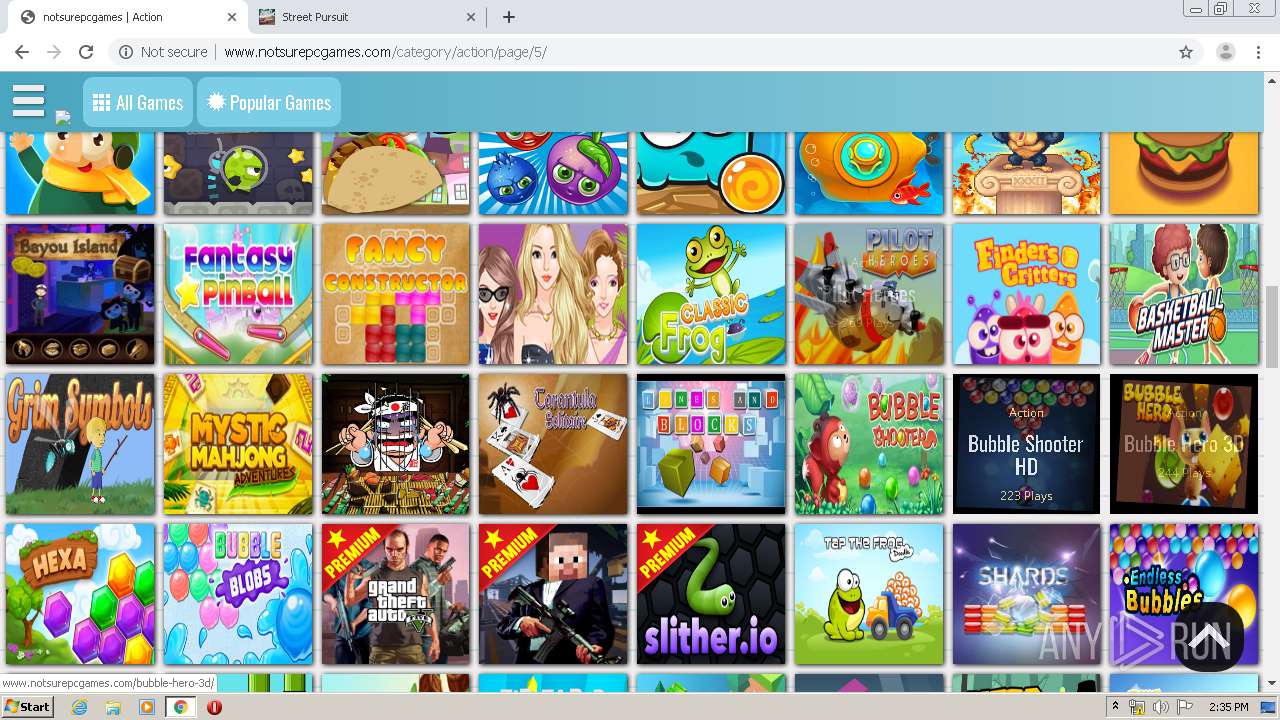Viewport: 1280px width, 720px height.
Task: Switch to the Street Pursuit tab
Action: (365, 17)
